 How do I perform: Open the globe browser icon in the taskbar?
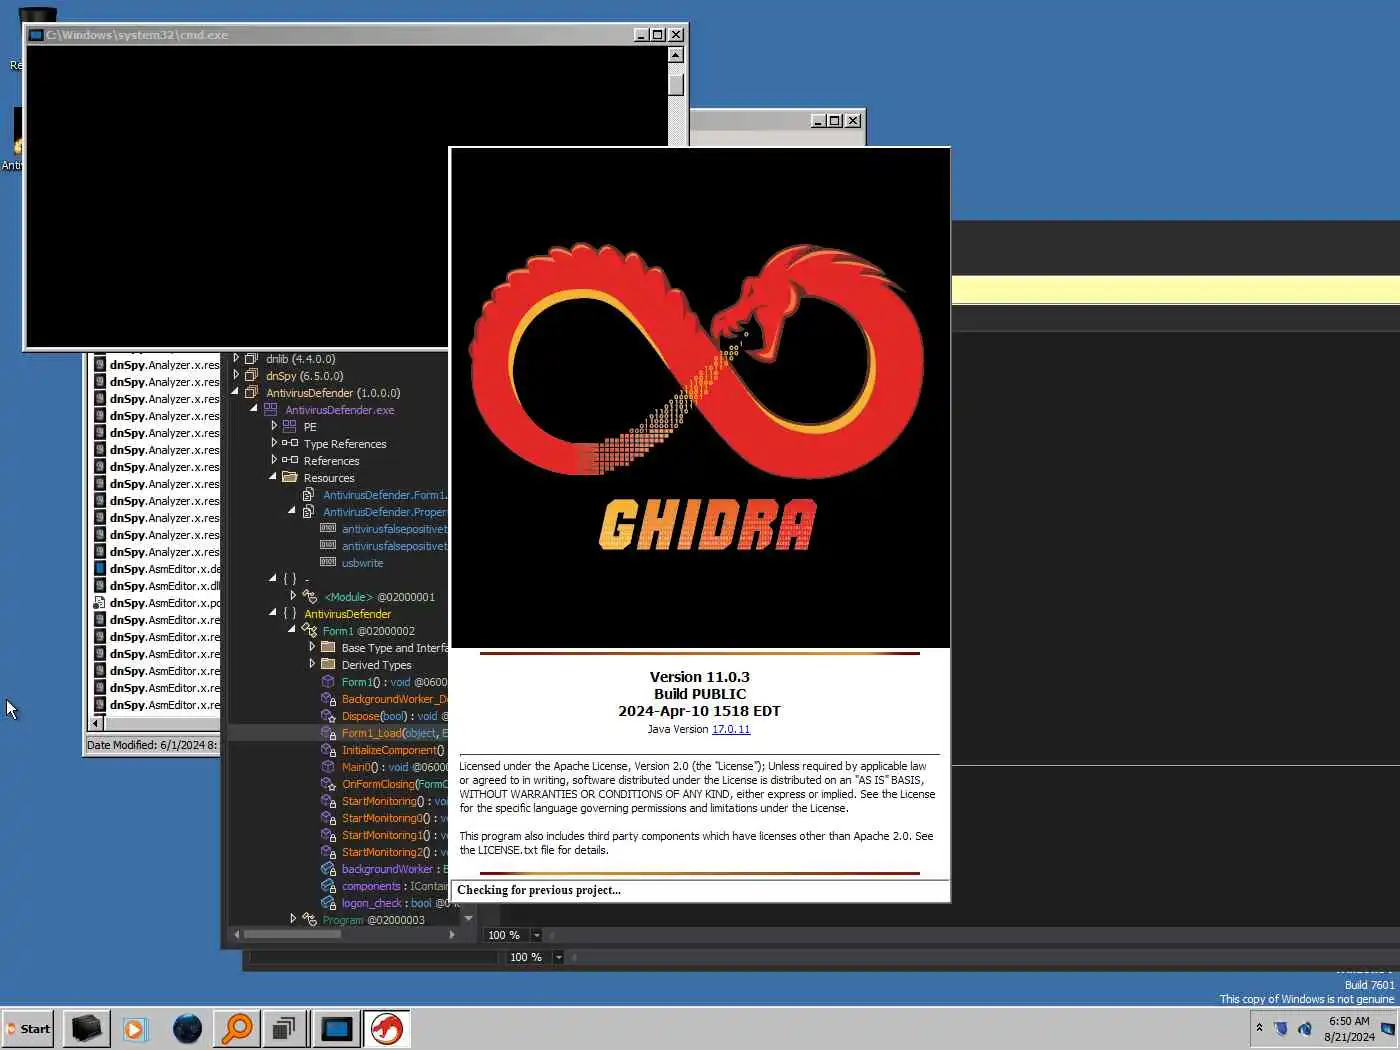point(187,1028)
